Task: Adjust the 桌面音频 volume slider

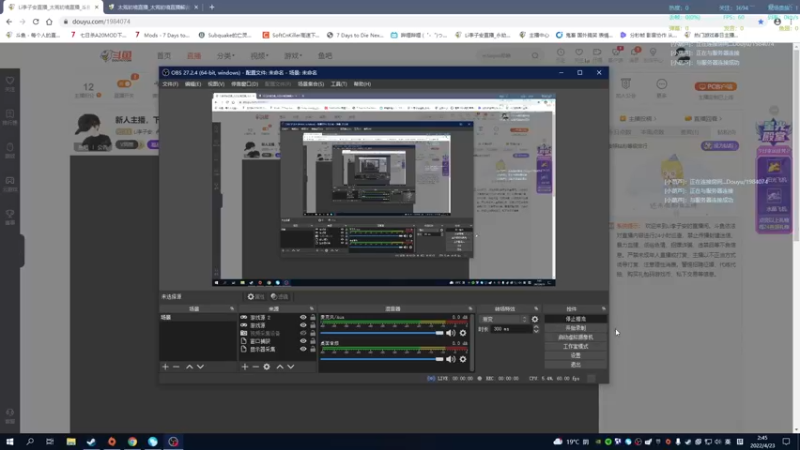Action: [x=382, y=359]
